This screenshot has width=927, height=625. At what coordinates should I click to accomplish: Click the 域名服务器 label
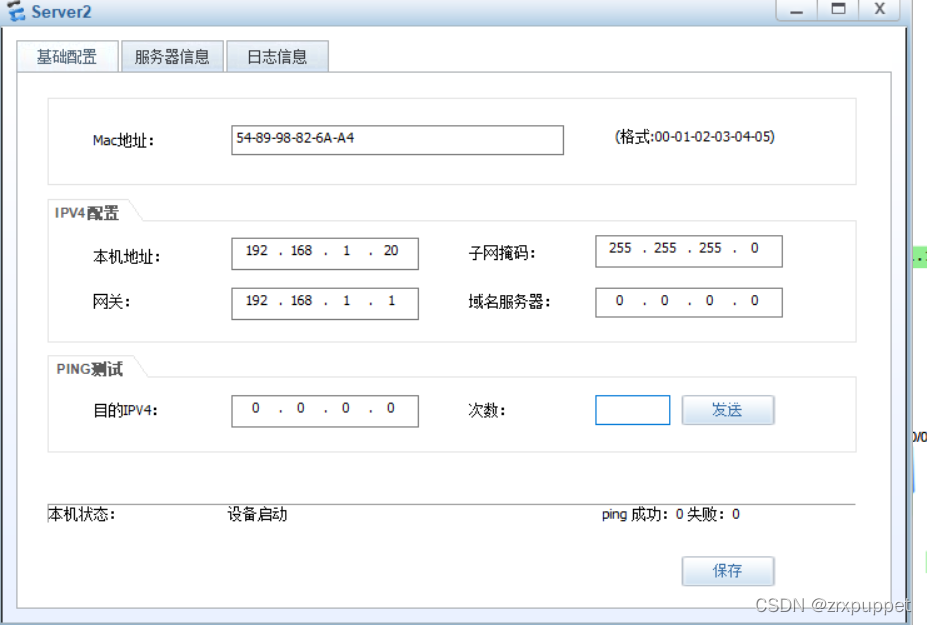coord(509,302)
